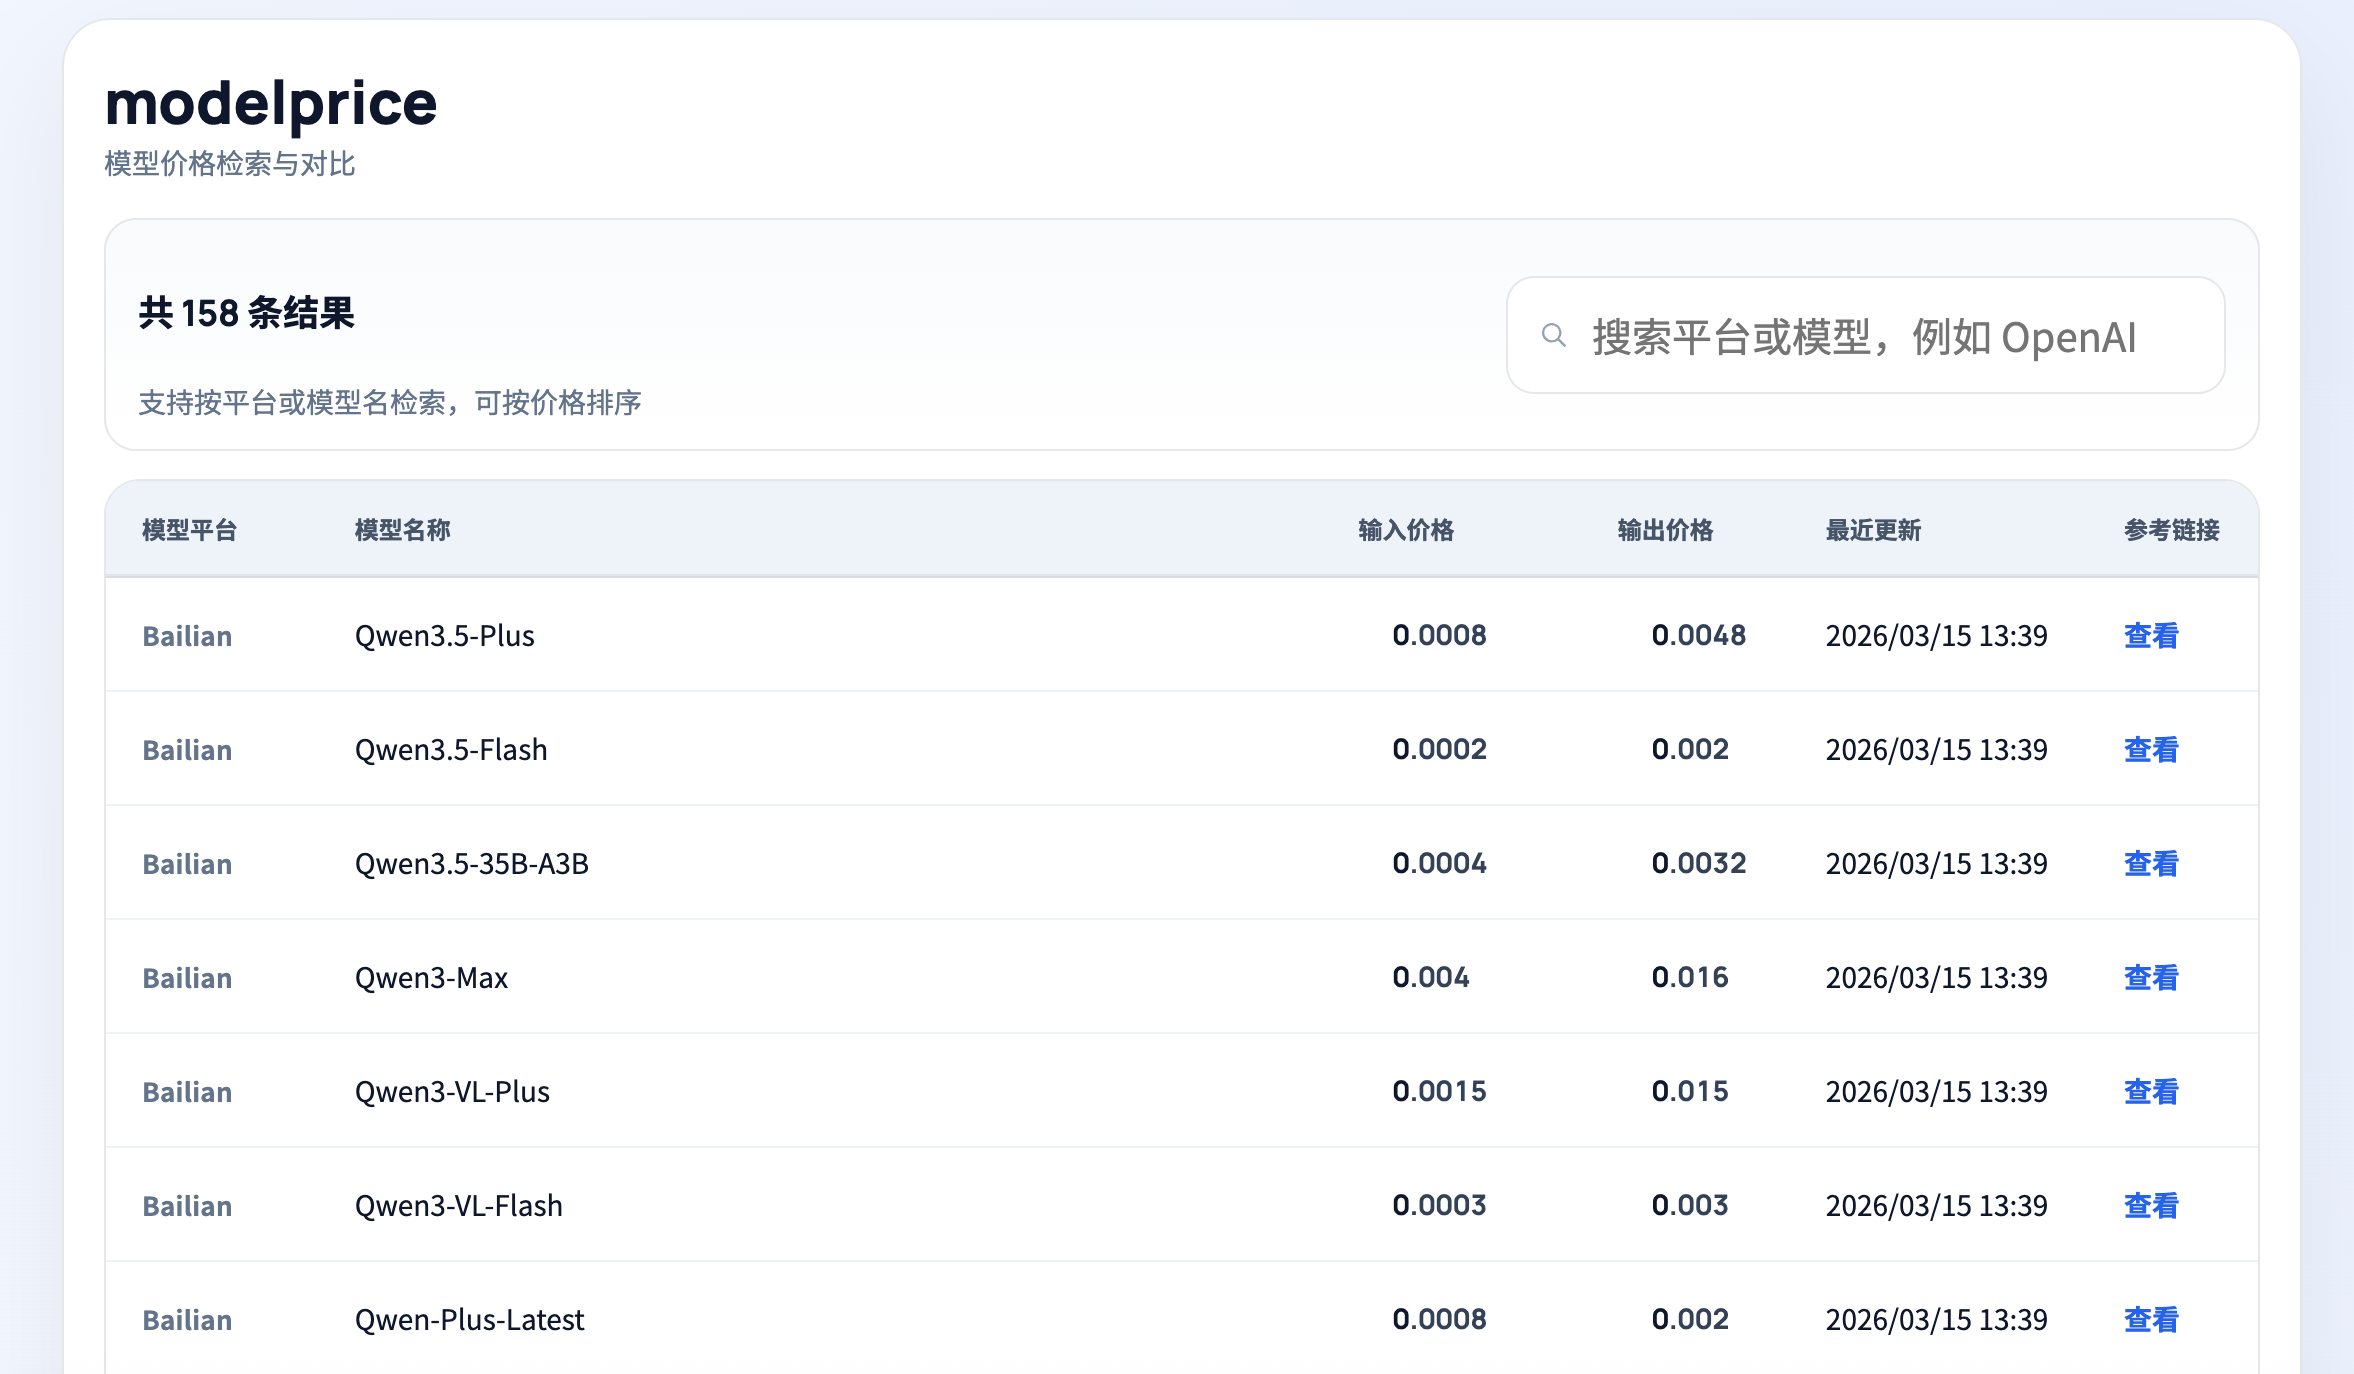Open the 查看 link for Qwen3.5-Flash

point(2150,750)
